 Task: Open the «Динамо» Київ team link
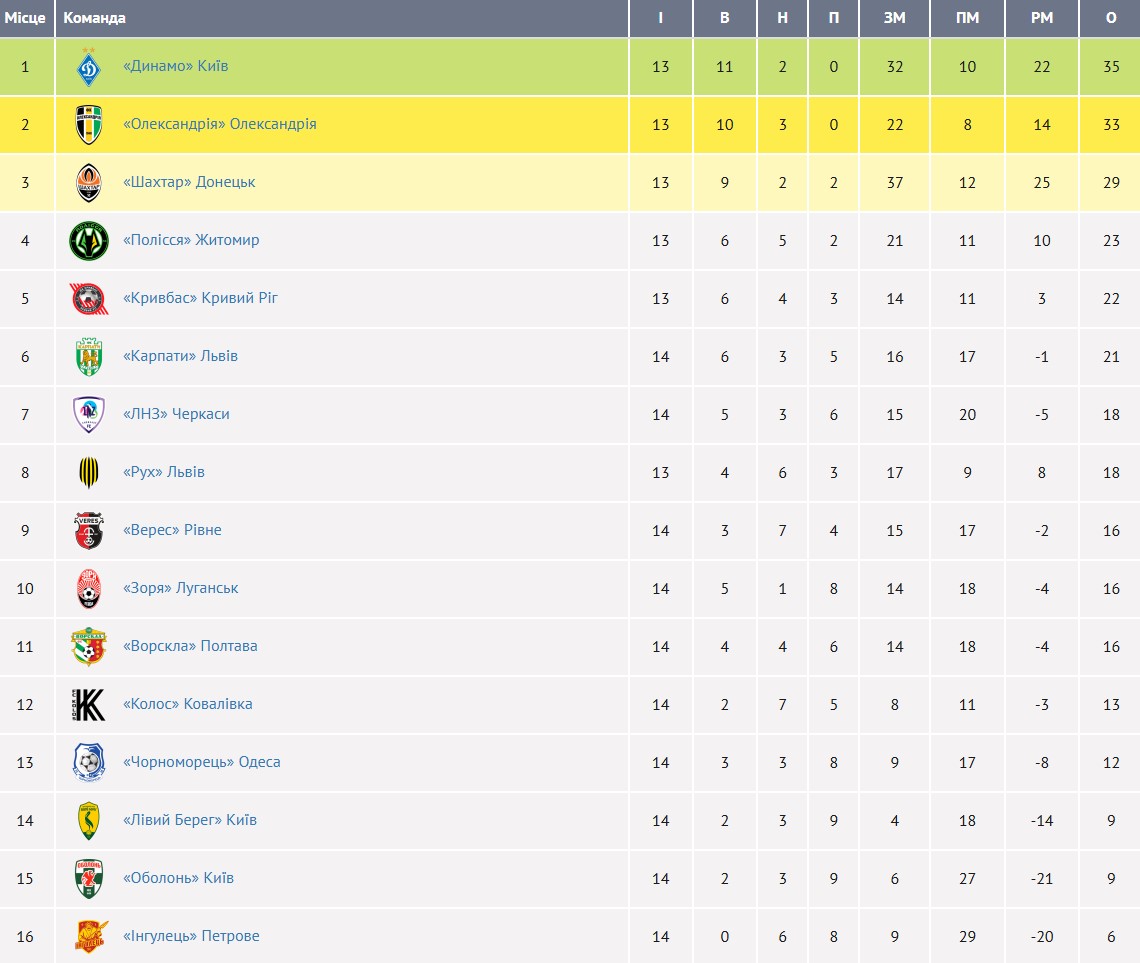[x=175, y=66]
